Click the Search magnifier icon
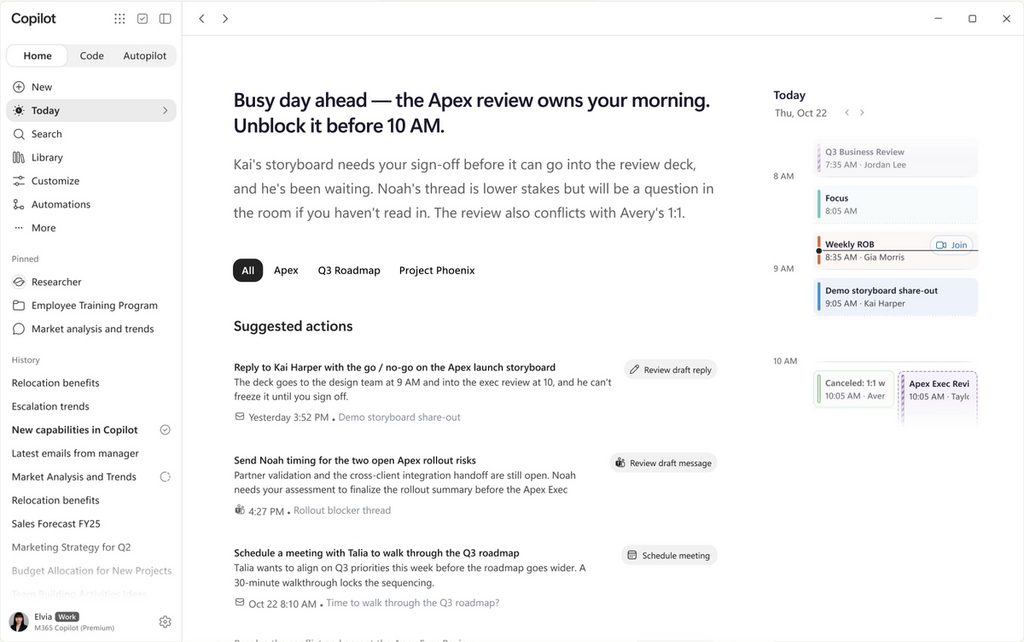 [19, 134]
